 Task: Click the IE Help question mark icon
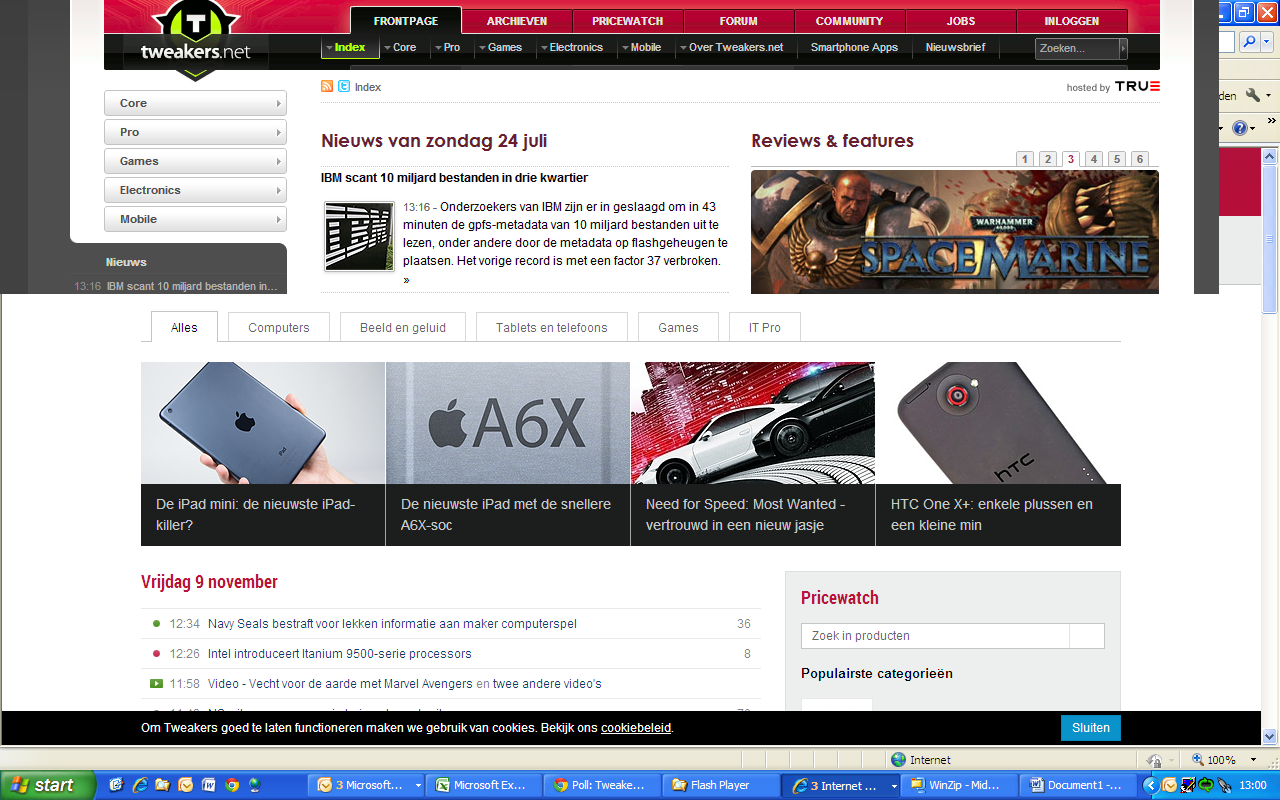point(1239,128)
